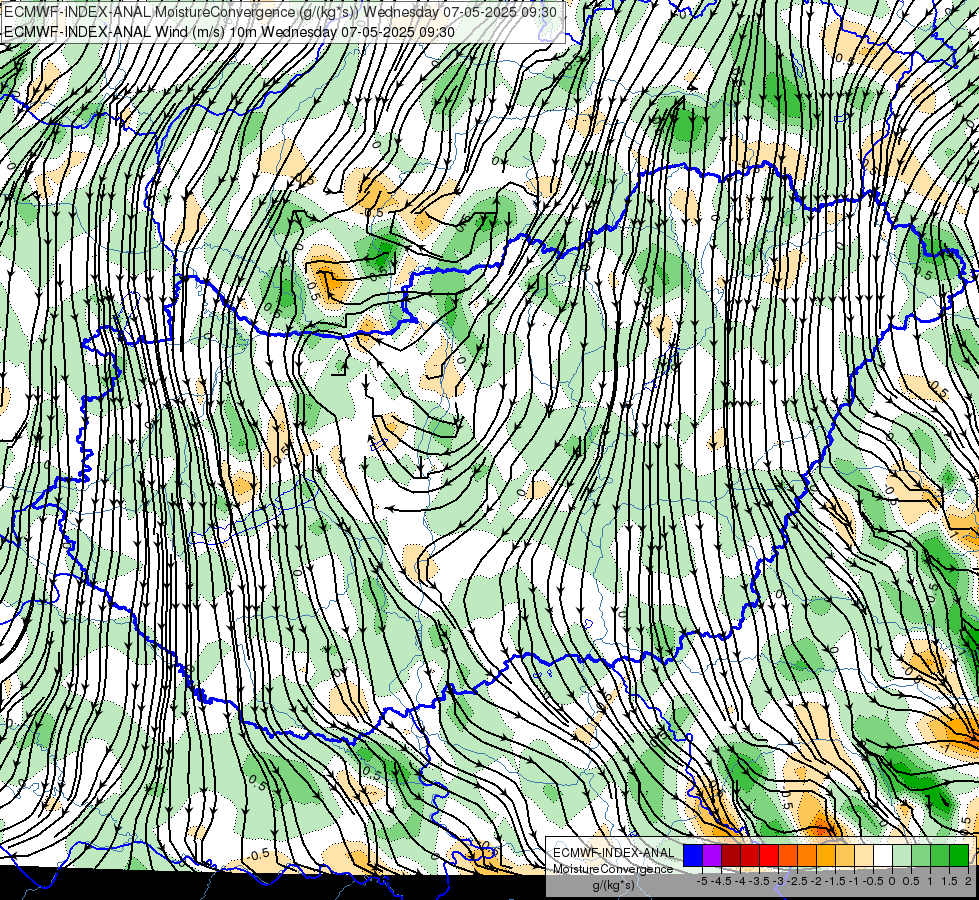Pick legend swatch between 1 and 1.5 ticks
Screen dimensions: 979x900
(940, 855)
